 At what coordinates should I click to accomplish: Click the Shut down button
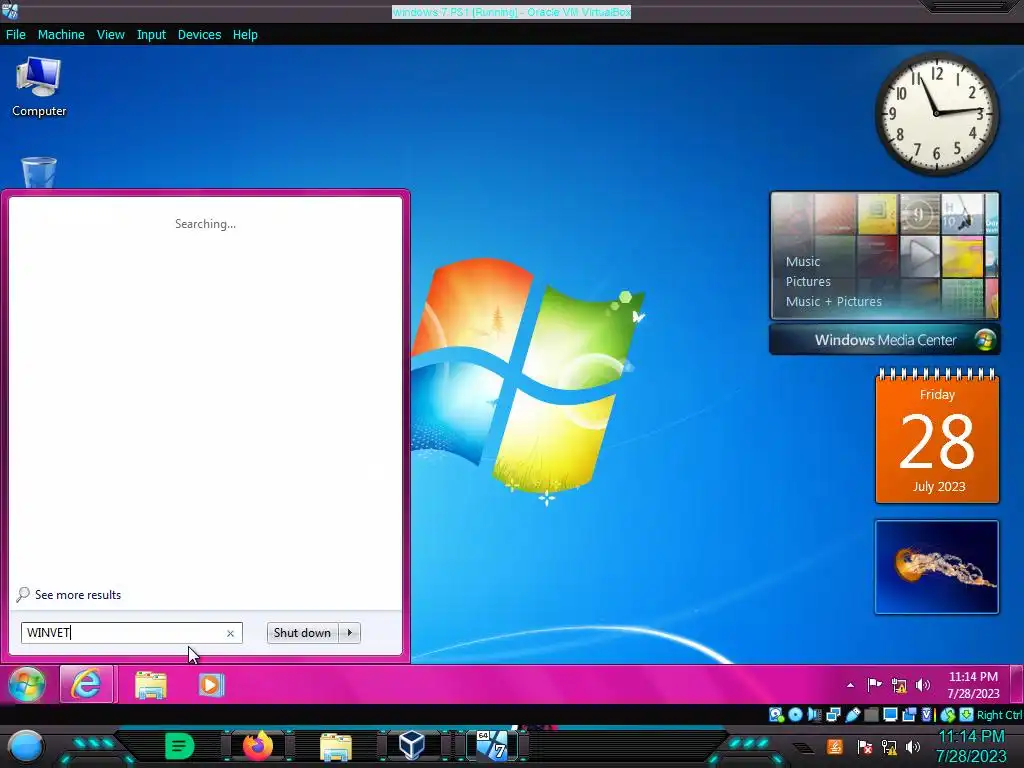pos(303,633)
